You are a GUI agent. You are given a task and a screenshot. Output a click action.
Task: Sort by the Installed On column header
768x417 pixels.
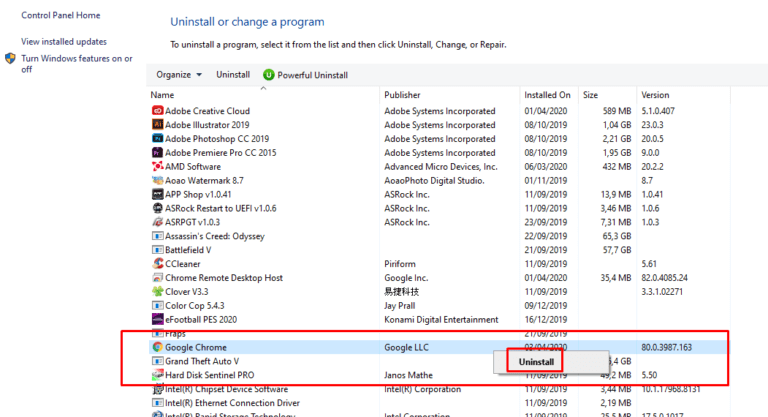click(x=547, y=95)
